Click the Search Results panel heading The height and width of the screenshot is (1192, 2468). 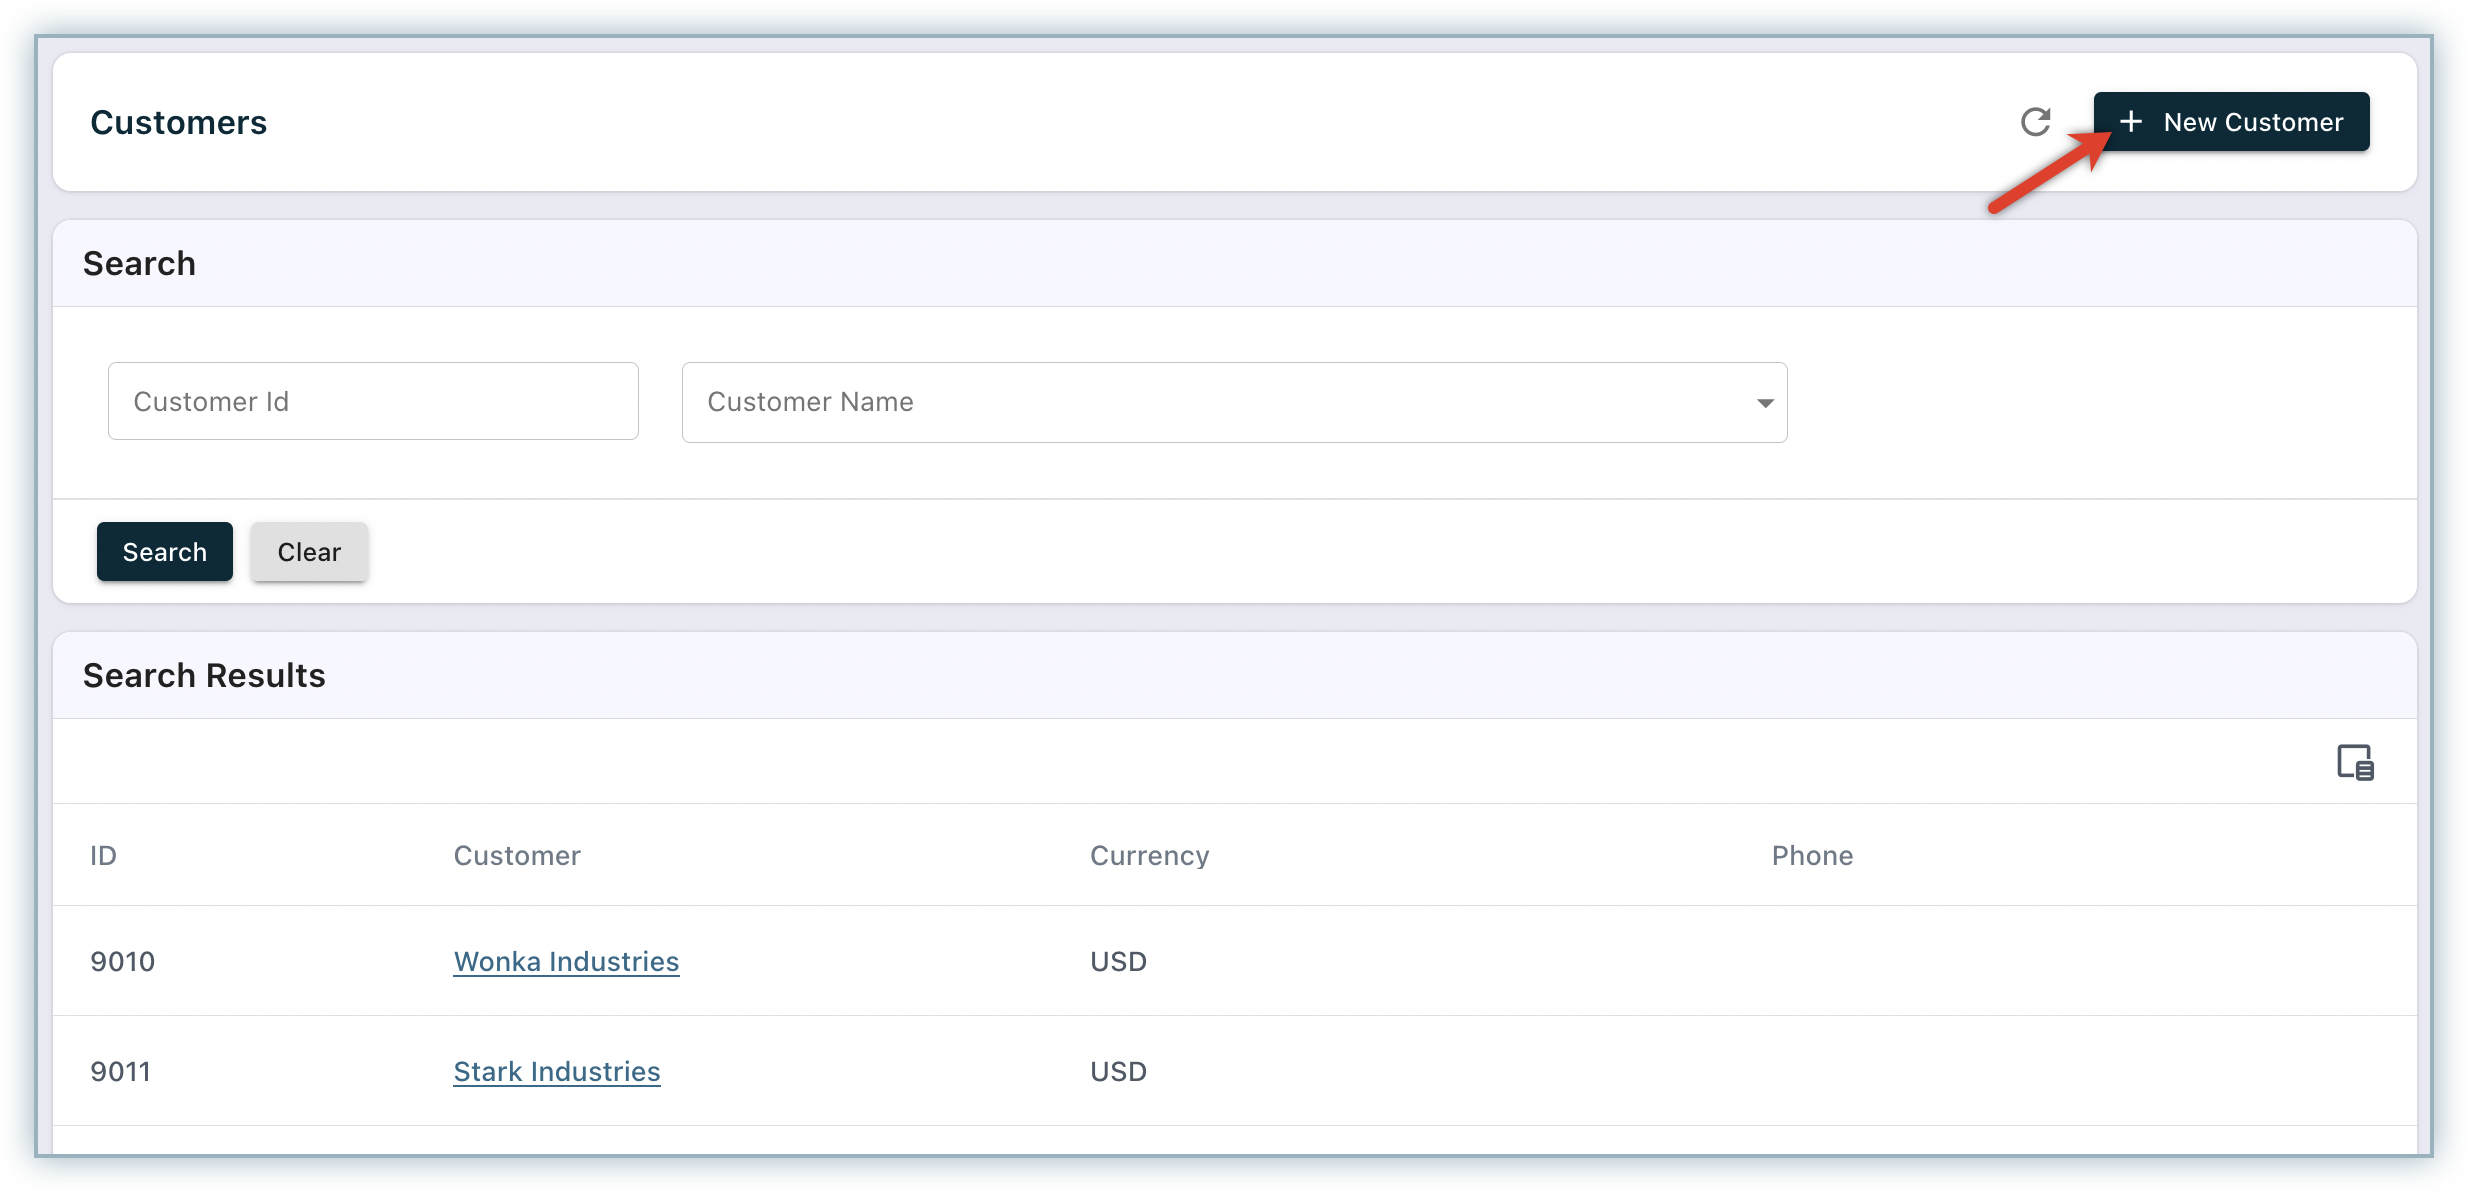pos(204,675)
